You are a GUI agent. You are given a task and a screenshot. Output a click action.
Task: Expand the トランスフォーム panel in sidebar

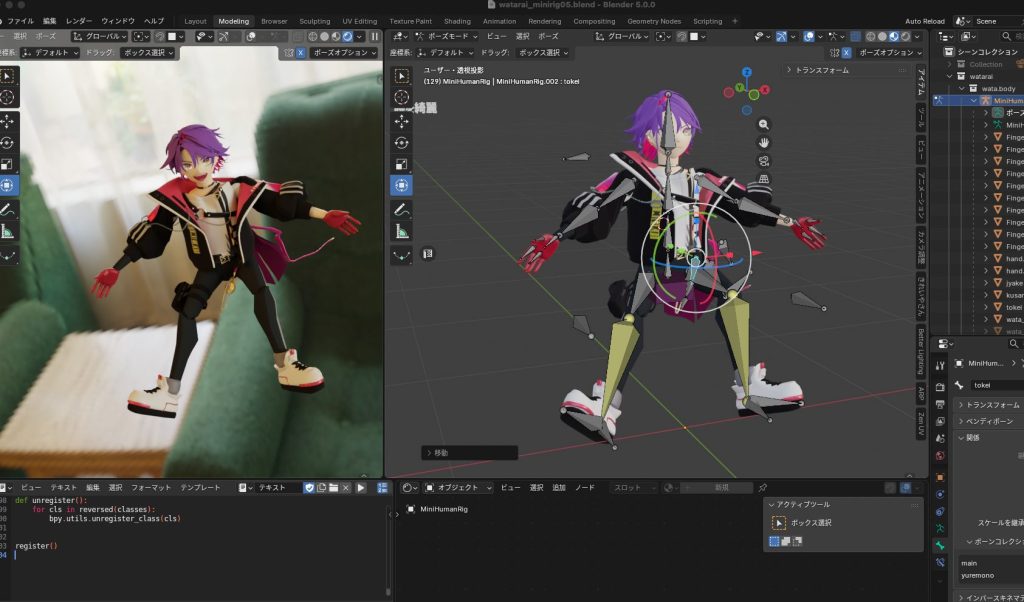pyautogui.click(x=822, y=70)
